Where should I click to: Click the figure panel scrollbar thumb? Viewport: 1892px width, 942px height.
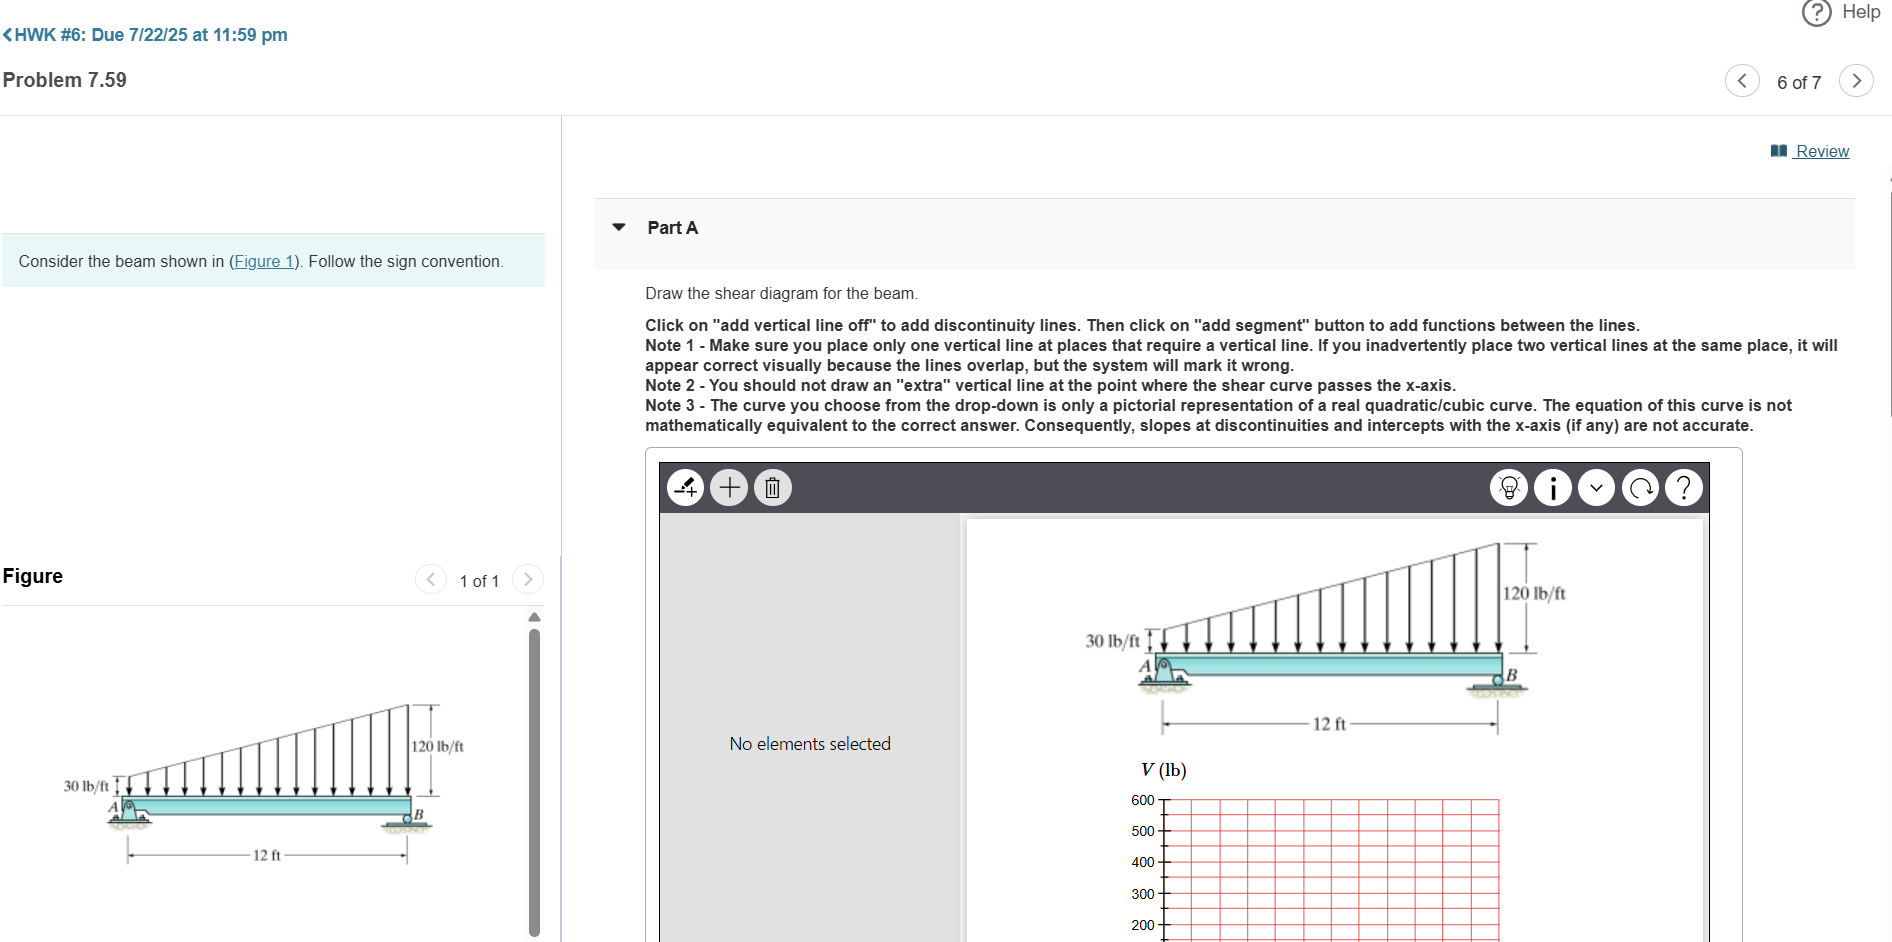tap(534, 782)
